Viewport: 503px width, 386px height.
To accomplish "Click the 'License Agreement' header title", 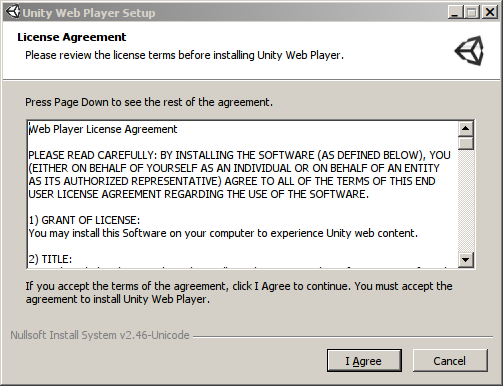I will [72, 37].
